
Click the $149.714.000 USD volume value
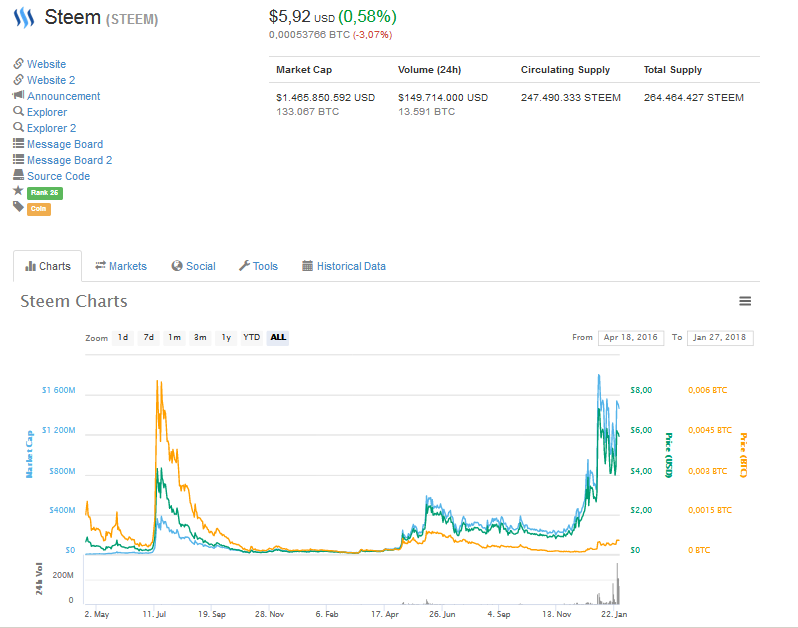pyautogui.click(x=443, y=97)
